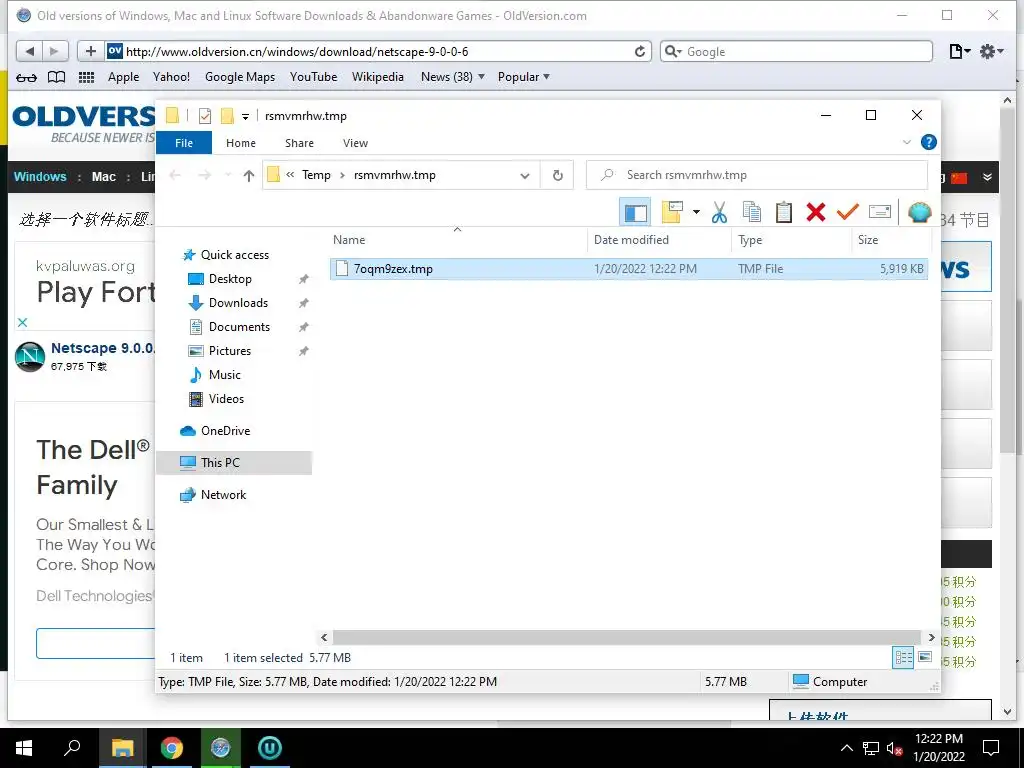Screen dimensions: 1024x768
Task: Open browser reading list glasses icon
Action: pos(26,77)
